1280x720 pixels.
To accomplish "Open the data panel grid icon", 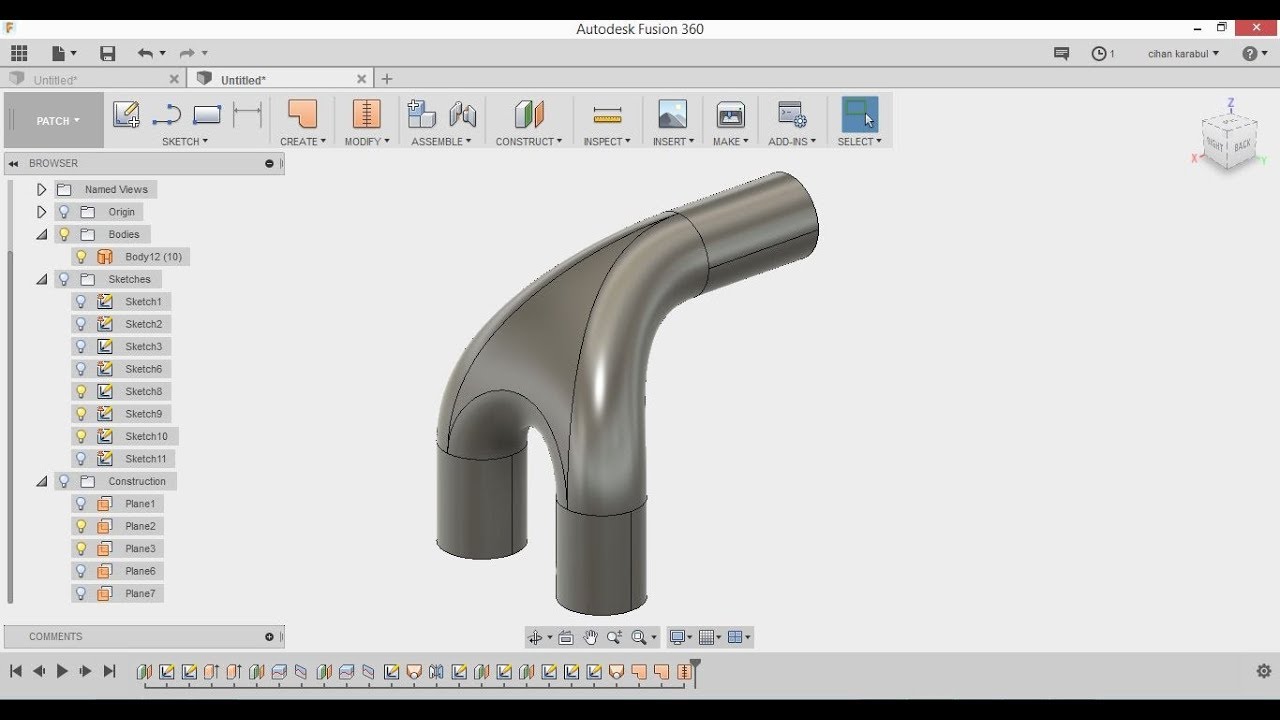I will [19, 53].
